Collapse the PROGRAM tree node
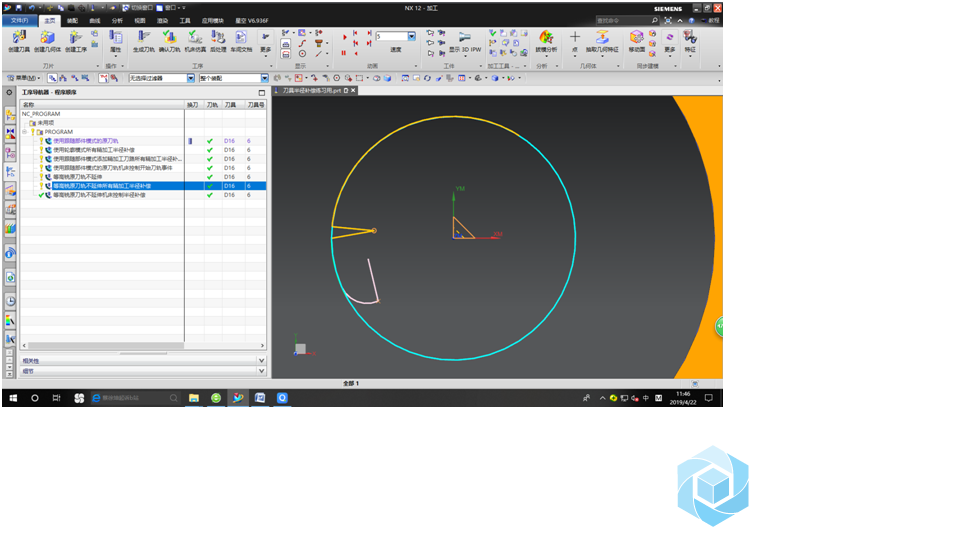The height and width of the screenshot is (540, 960). coord(25,132)
